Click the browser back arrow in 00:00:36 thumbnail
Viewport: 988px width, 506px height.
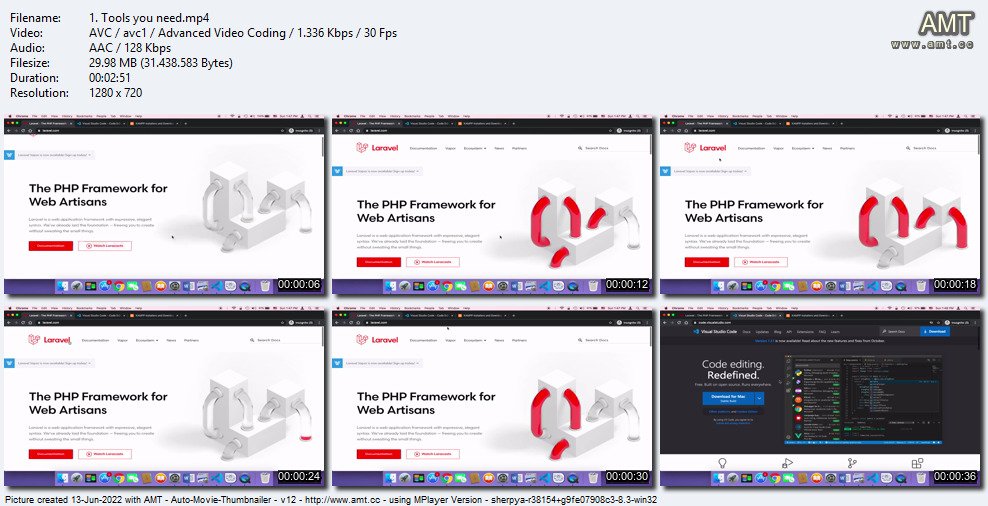[x=665, y=323]
